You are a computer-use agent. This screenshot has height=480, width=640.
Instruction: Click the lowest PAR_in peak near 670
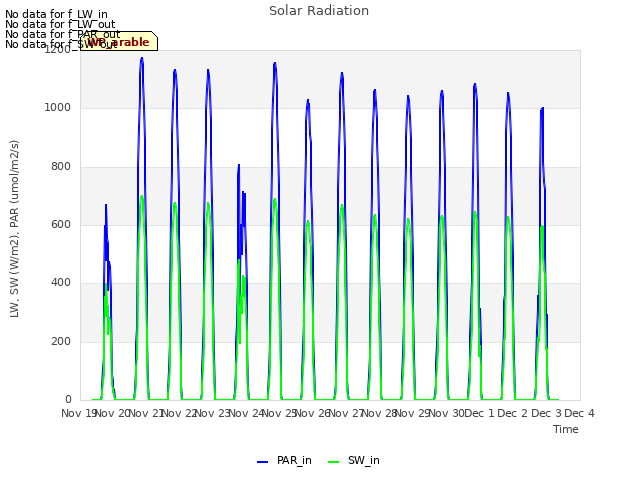[106, 205]
